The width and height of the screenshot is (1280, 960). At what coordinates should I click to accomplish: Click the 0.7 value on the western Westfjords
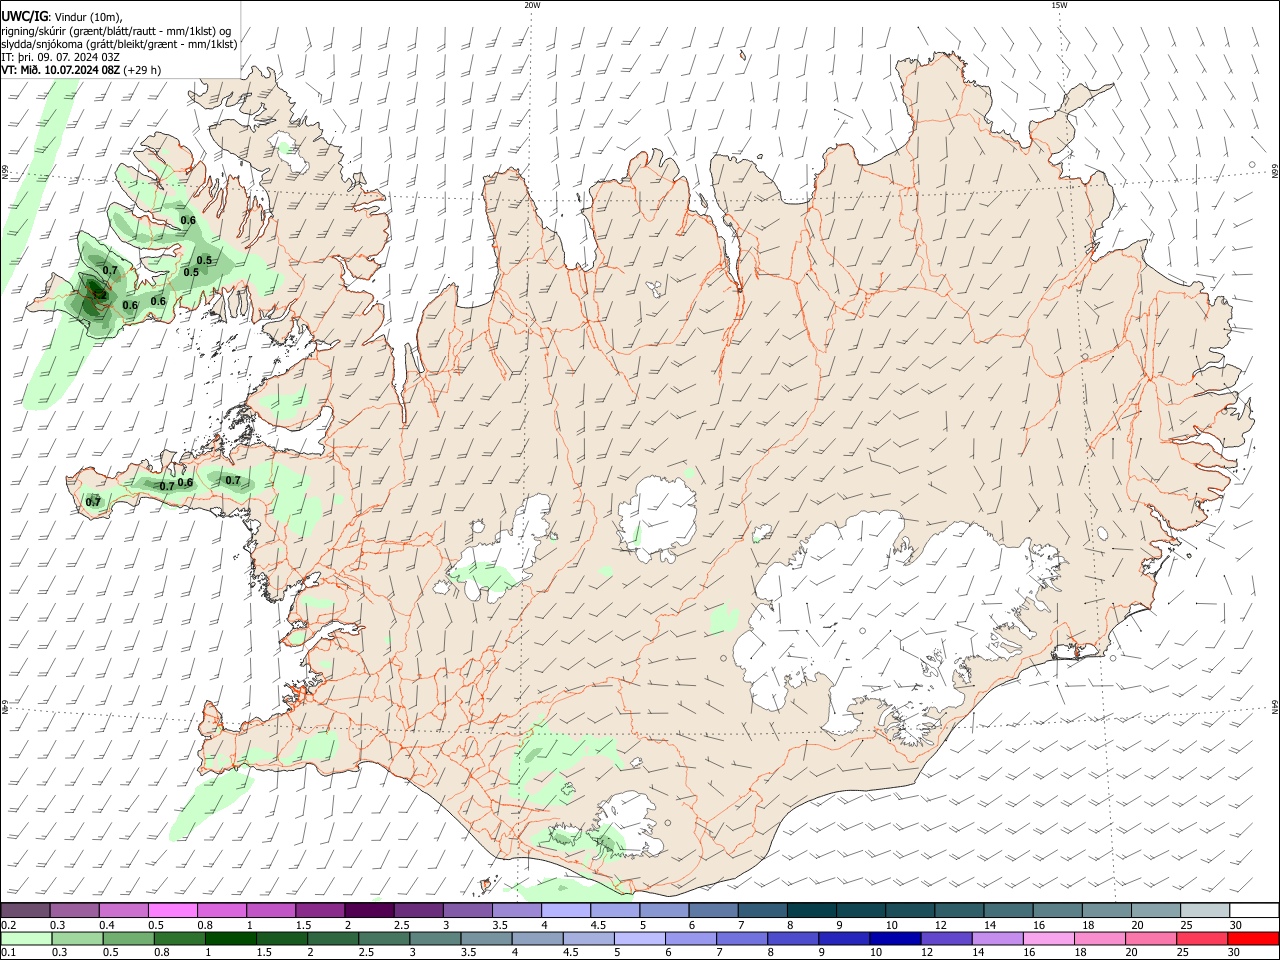[x=110, y=270]
